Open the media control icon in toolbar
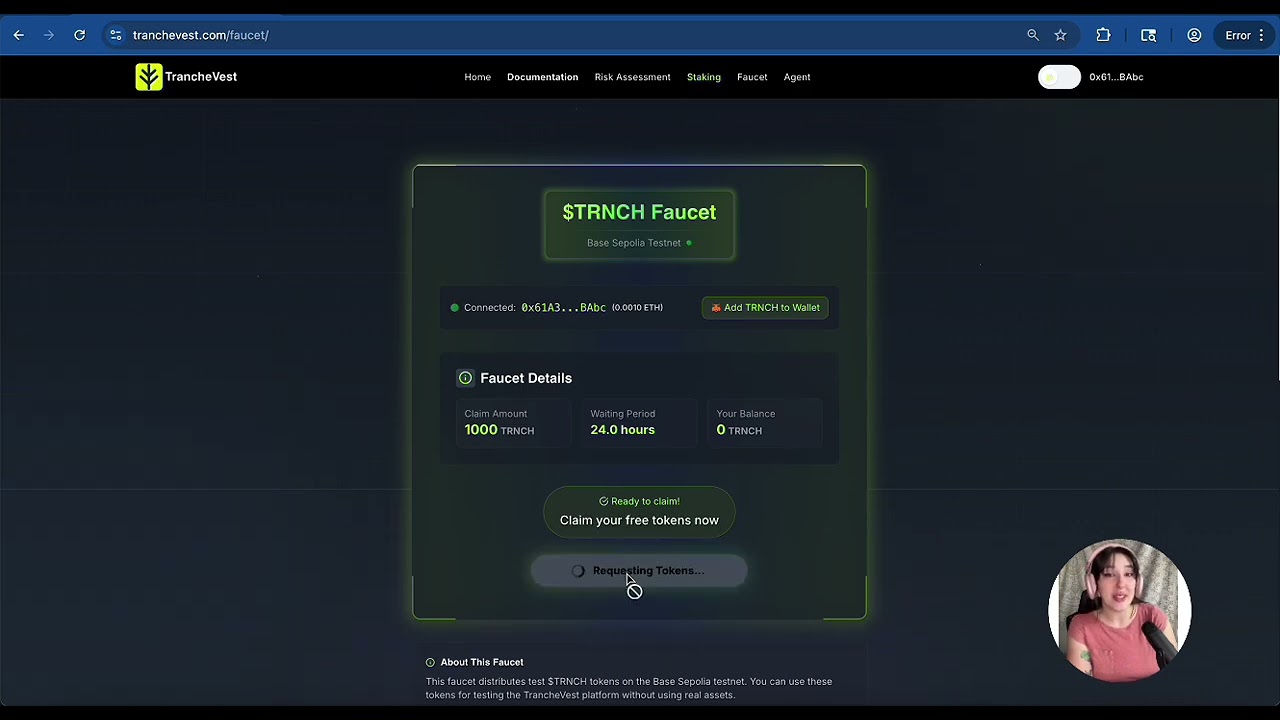 [x=1148, y=35]
